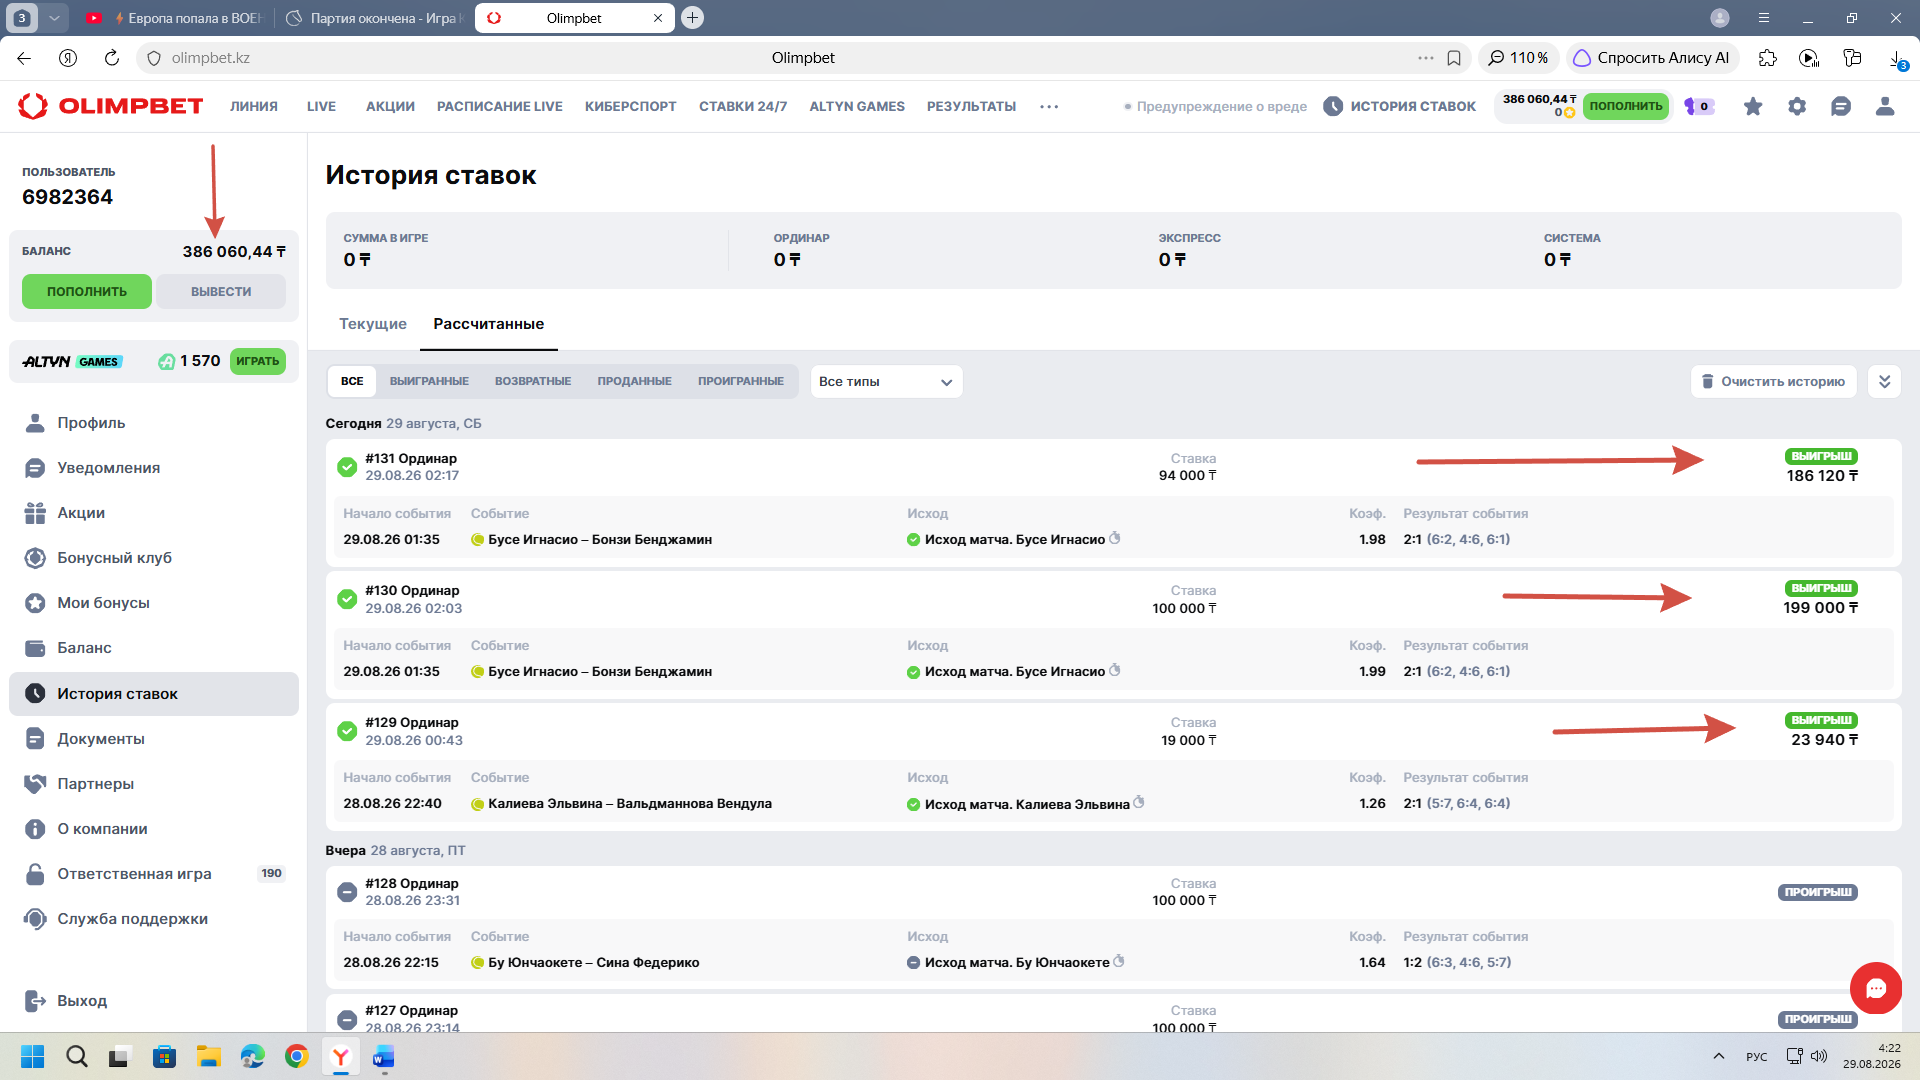
Task: Click the sidebar ПОПОЛНИТЬ button
Action: tap(87, 292)
